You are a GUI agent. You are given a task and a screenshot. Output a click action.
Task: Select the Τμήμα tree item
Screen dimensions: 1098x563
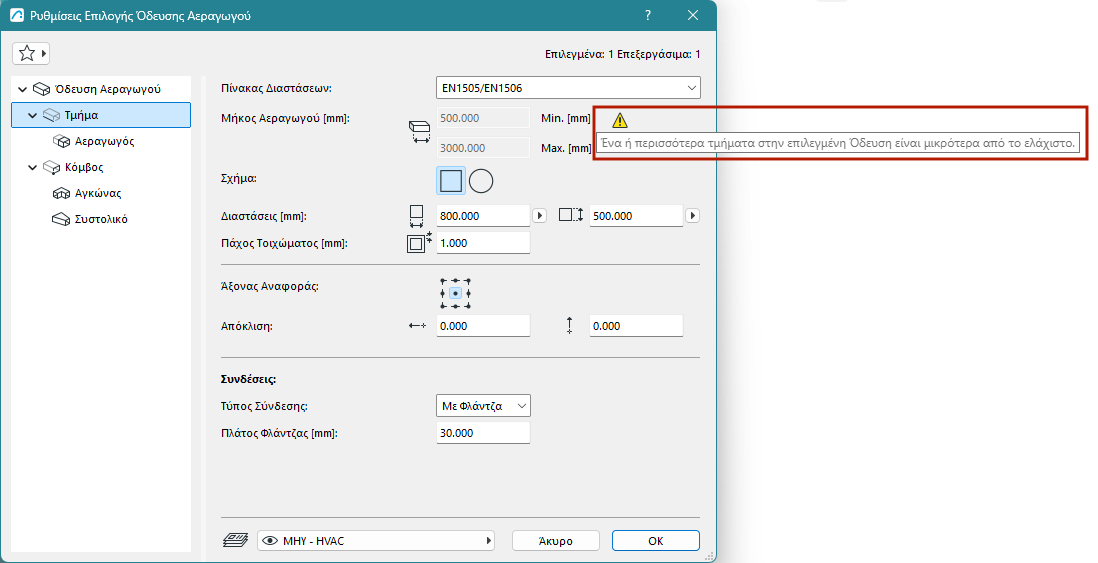tap(101, 116)
